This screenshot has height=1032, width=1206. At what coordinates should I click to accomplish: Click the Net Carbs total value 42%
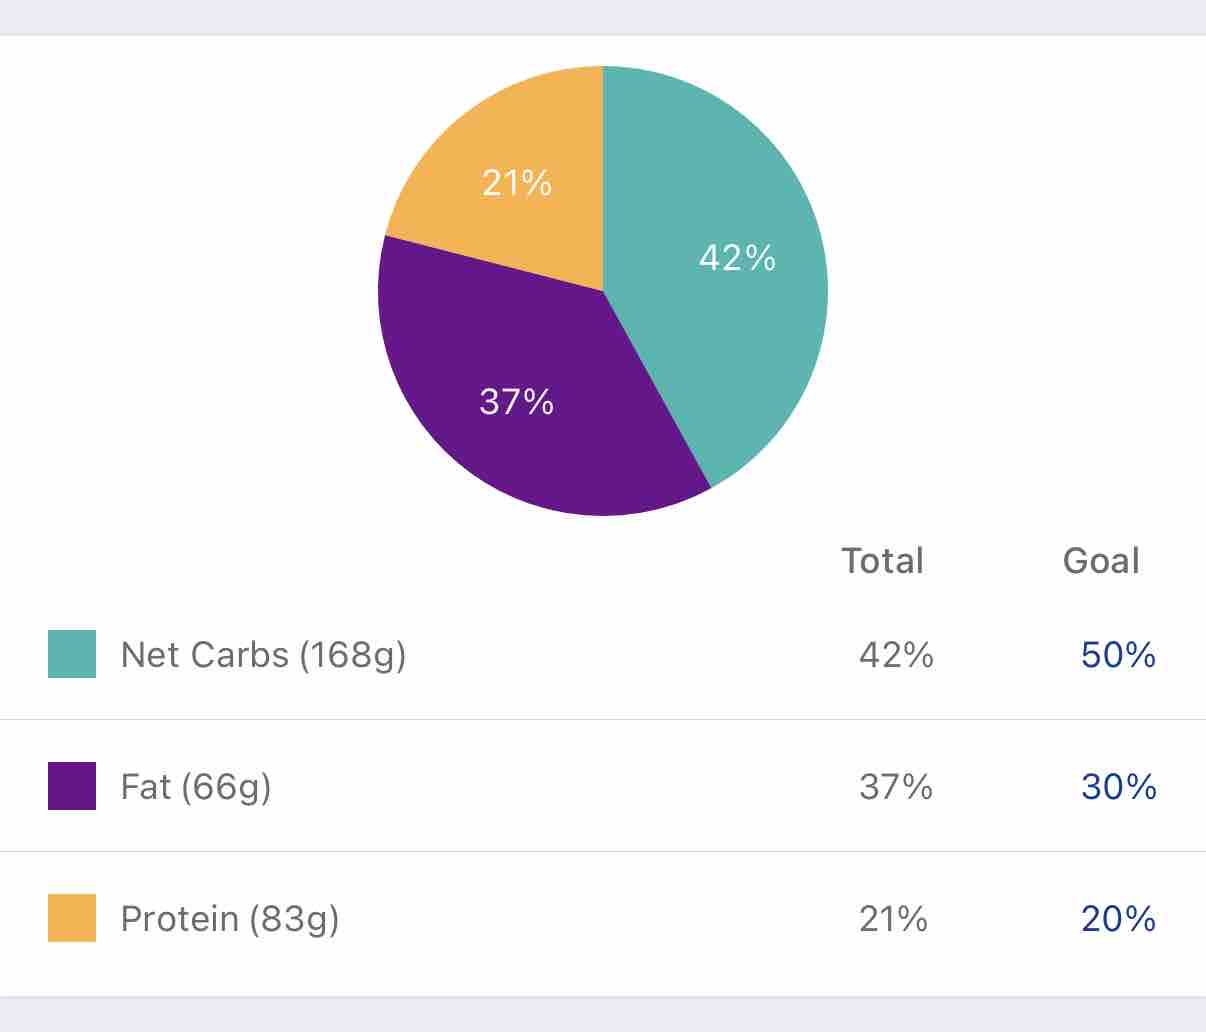click(x=896, y=655)
